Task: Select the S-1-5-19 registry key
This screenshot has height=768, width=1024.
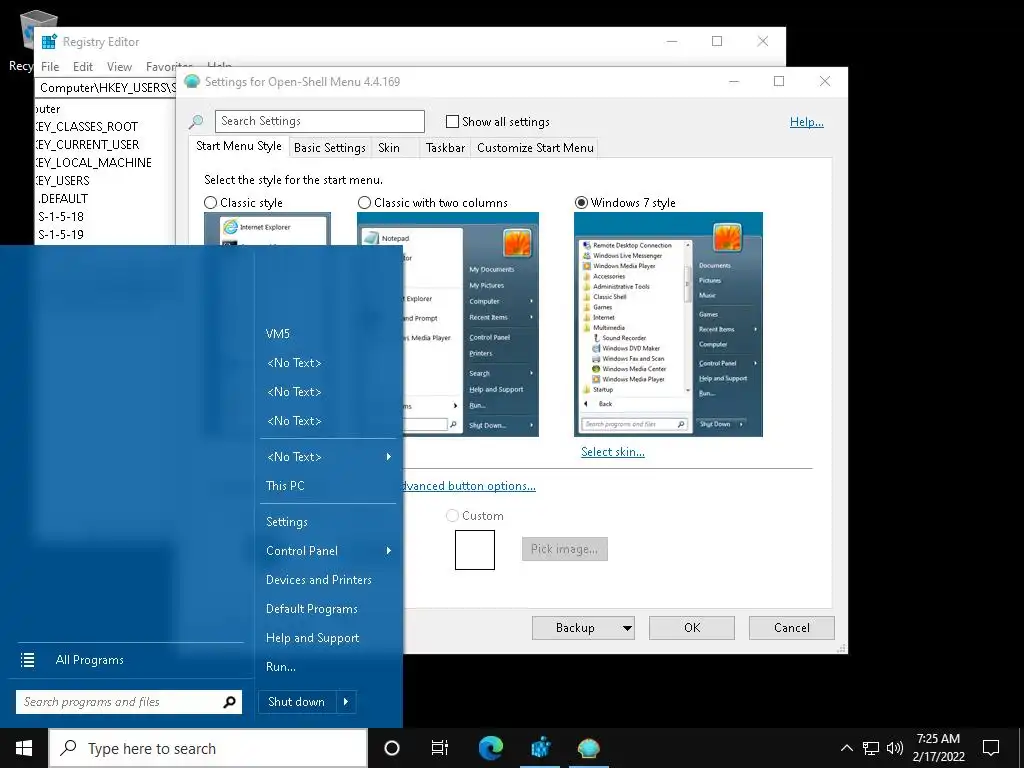Action: pos(61,234)
